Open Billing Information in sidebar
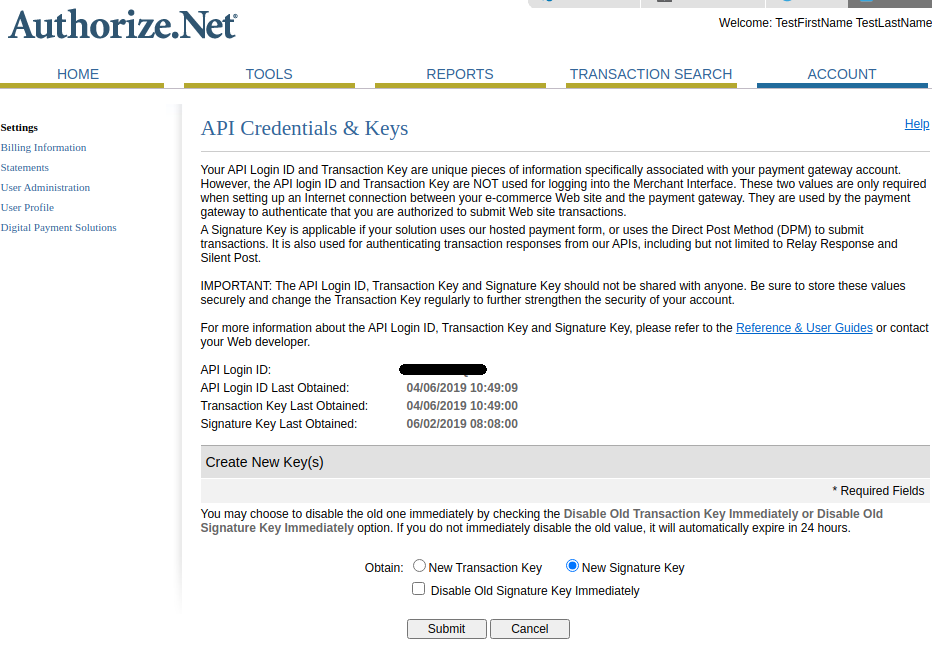The width and height of the screenshot is (932, 648). coord(43,147)
